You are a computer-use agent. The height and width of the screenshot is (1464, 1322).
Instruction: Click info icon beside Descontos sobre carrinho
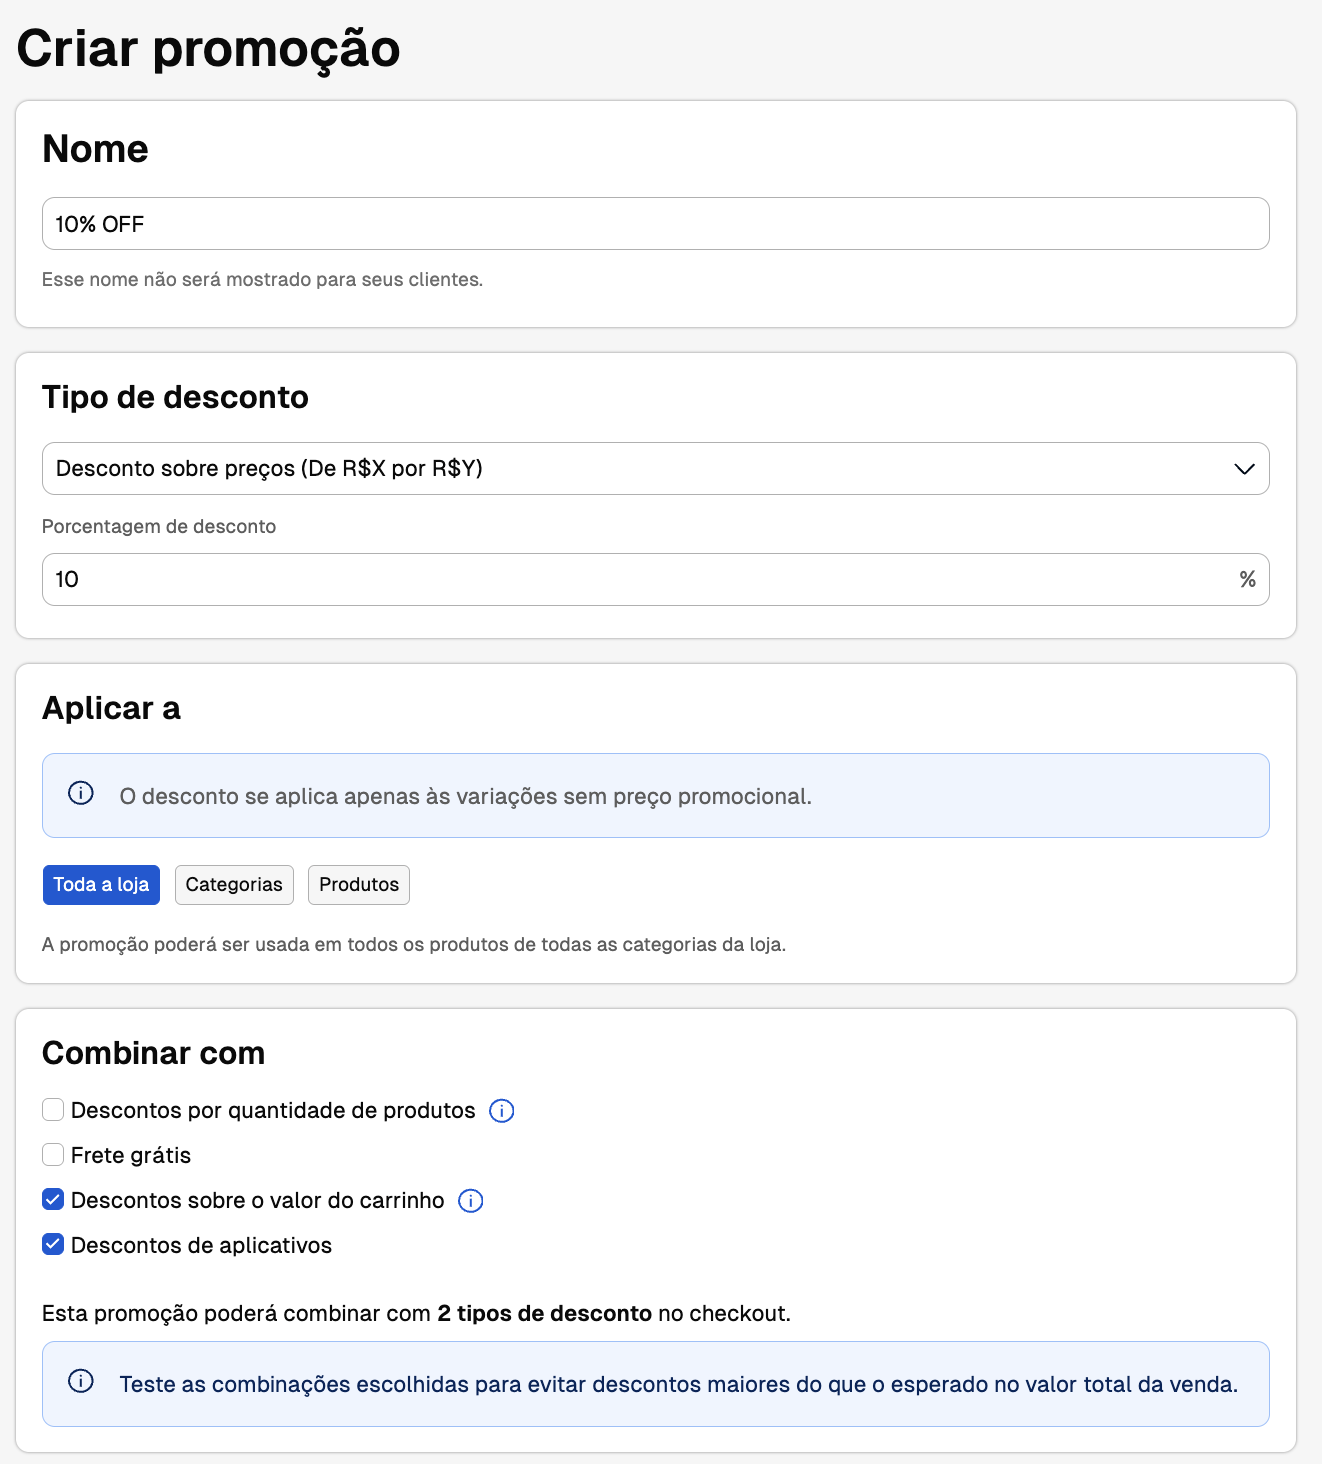click(x=470, y=1201)
